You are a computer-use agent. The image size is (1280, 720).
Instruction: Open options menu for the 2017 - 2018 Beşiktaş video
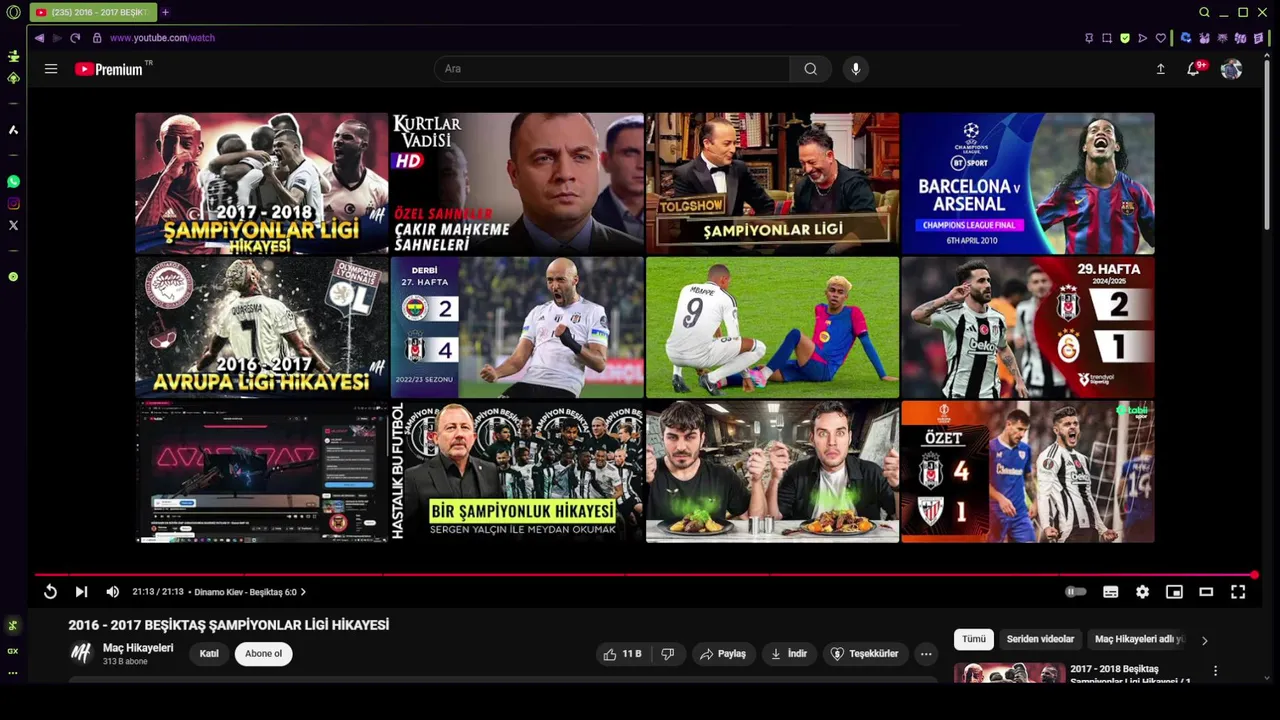(x=1215, y=671)
